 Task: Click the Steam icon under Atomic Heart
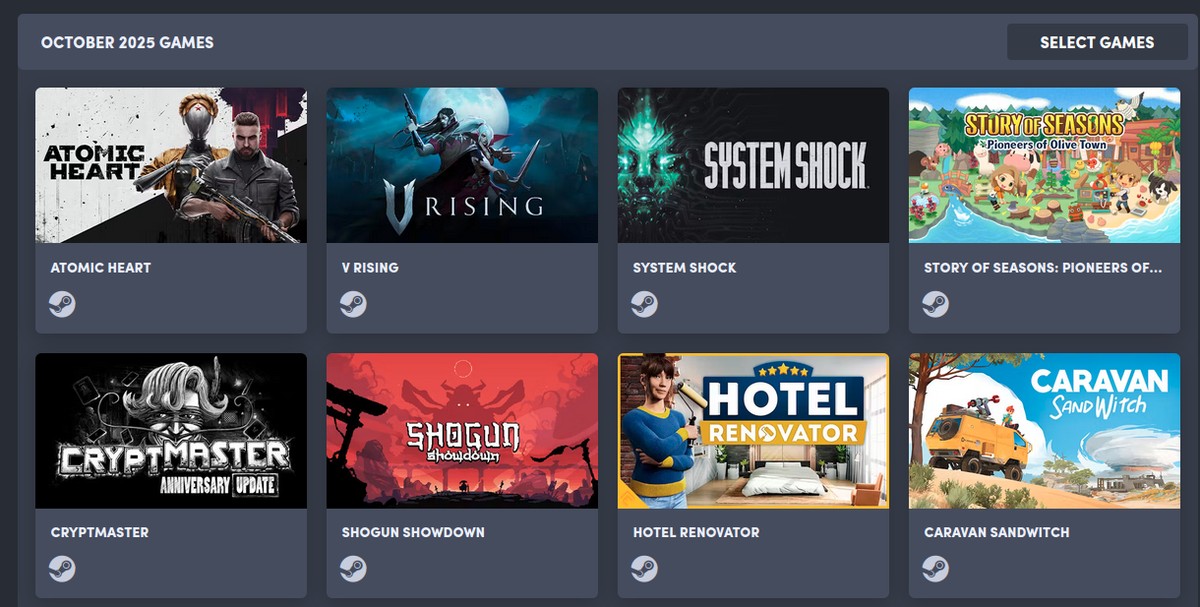click(x=62, y=304)
